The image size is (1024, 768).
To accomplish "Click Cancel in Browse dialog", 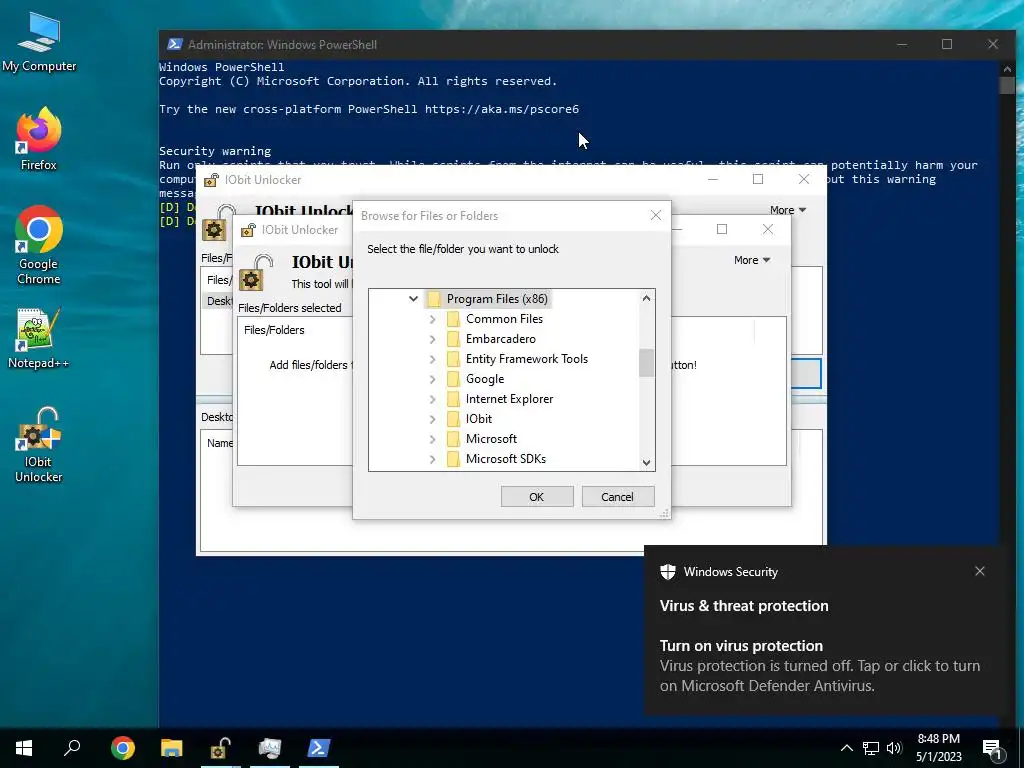I will tap(617, 497).
